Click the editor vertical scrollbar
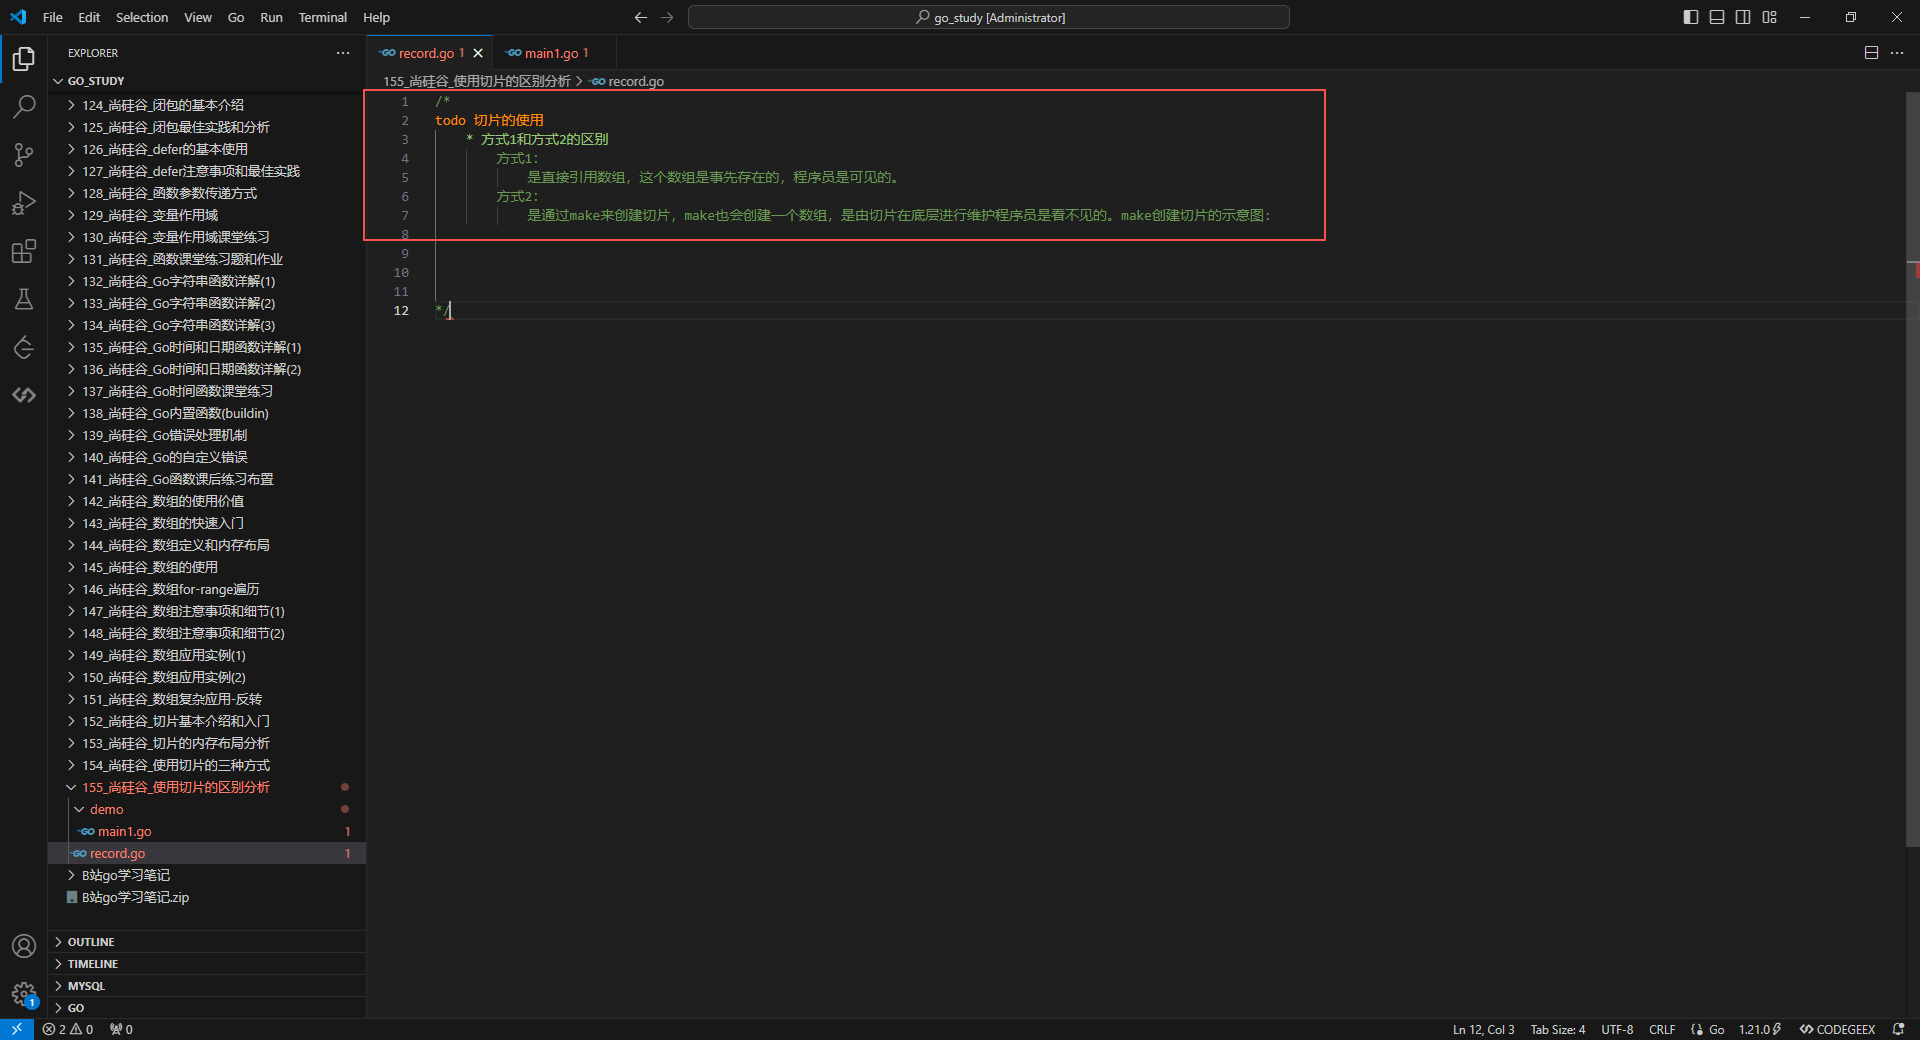 coord(1912,470)
